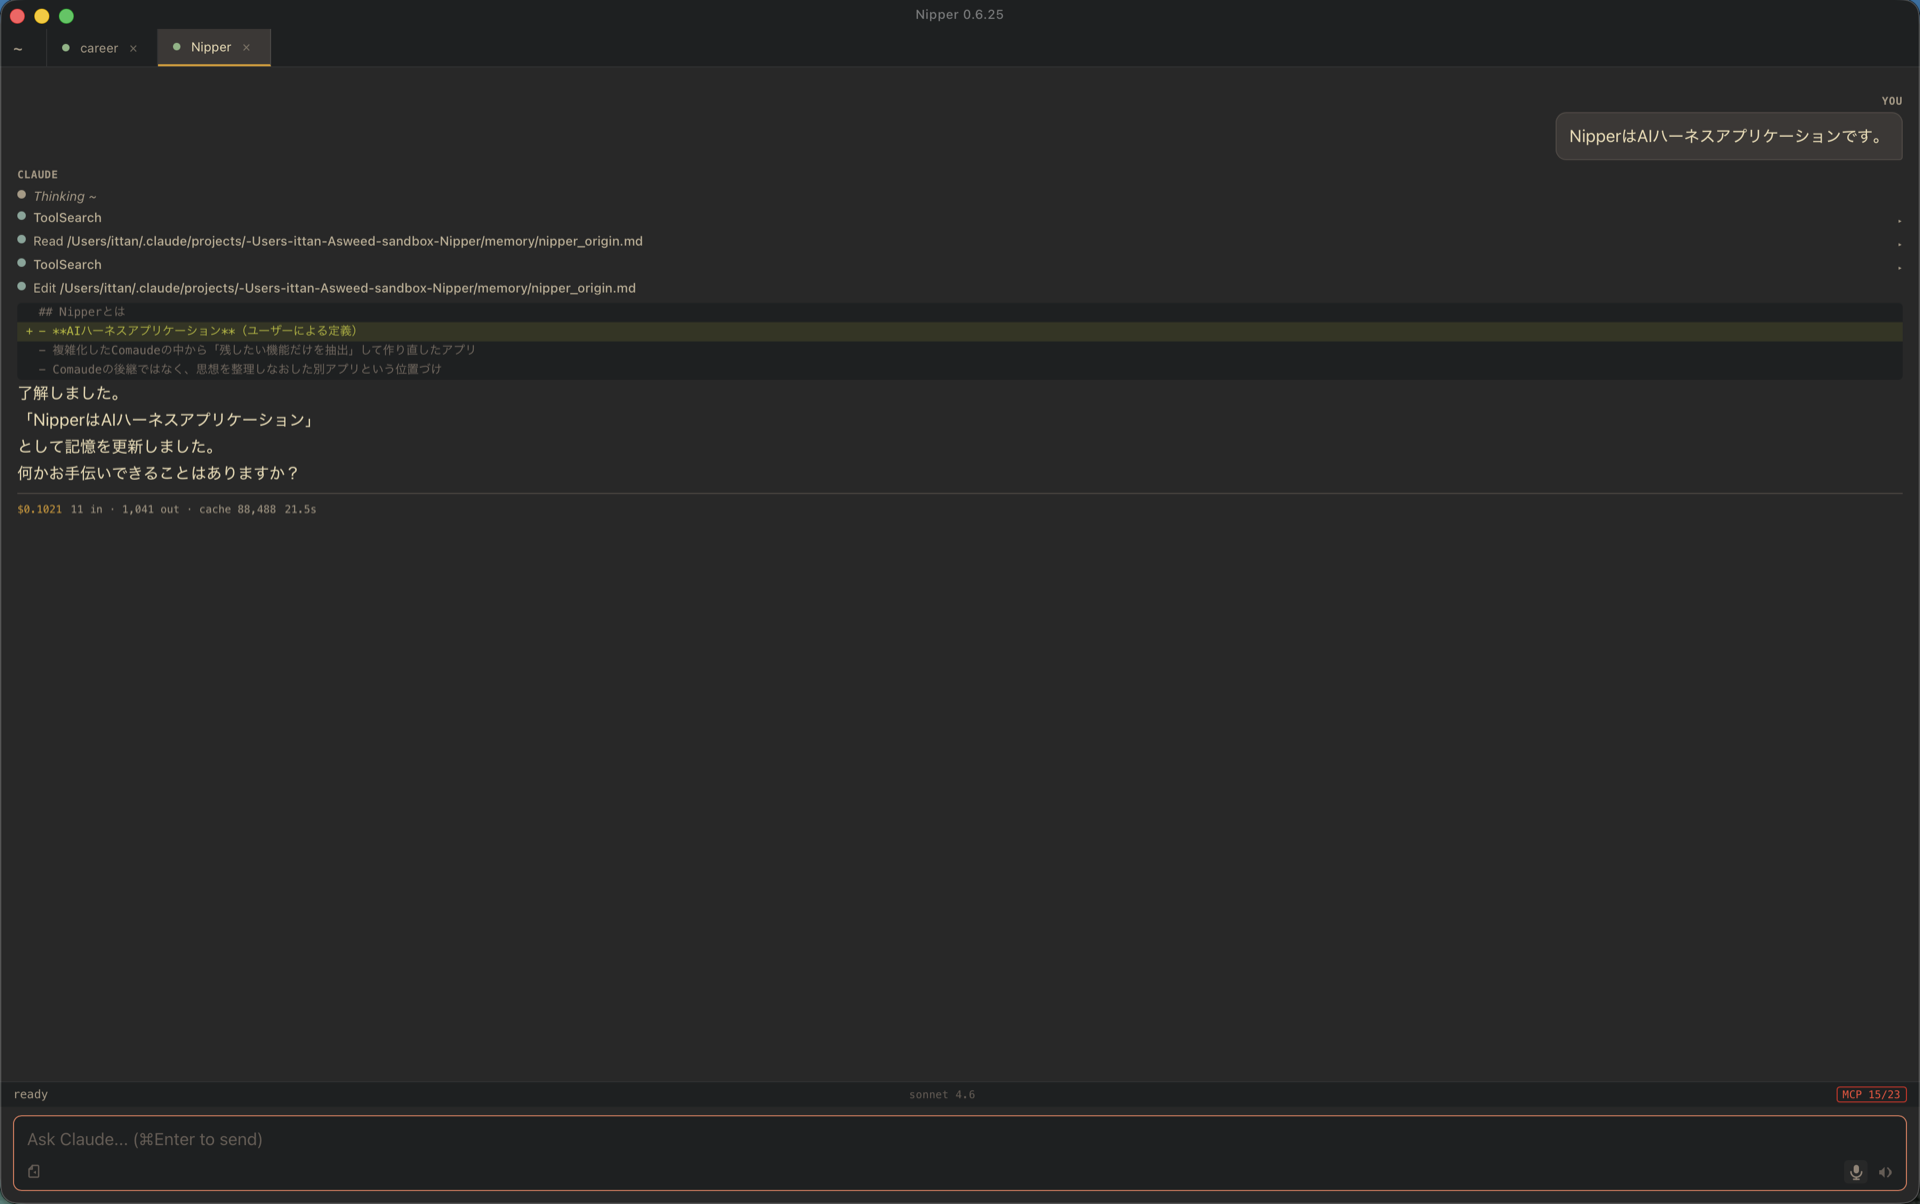Open the MCP 15/23 status badge

1871,1094
